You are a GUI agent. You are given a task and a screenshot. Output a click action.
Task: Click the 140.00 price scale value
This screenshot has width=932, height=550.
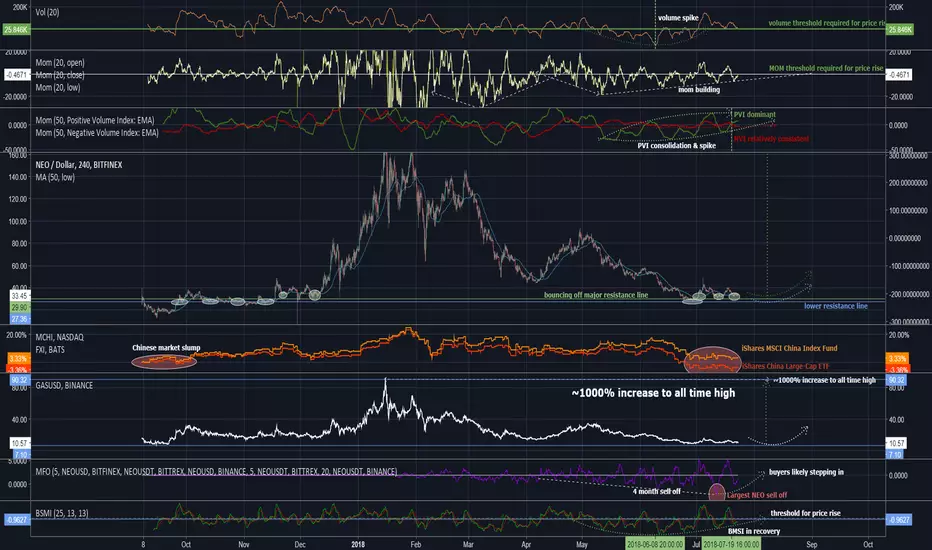click(x=18, y=177)
